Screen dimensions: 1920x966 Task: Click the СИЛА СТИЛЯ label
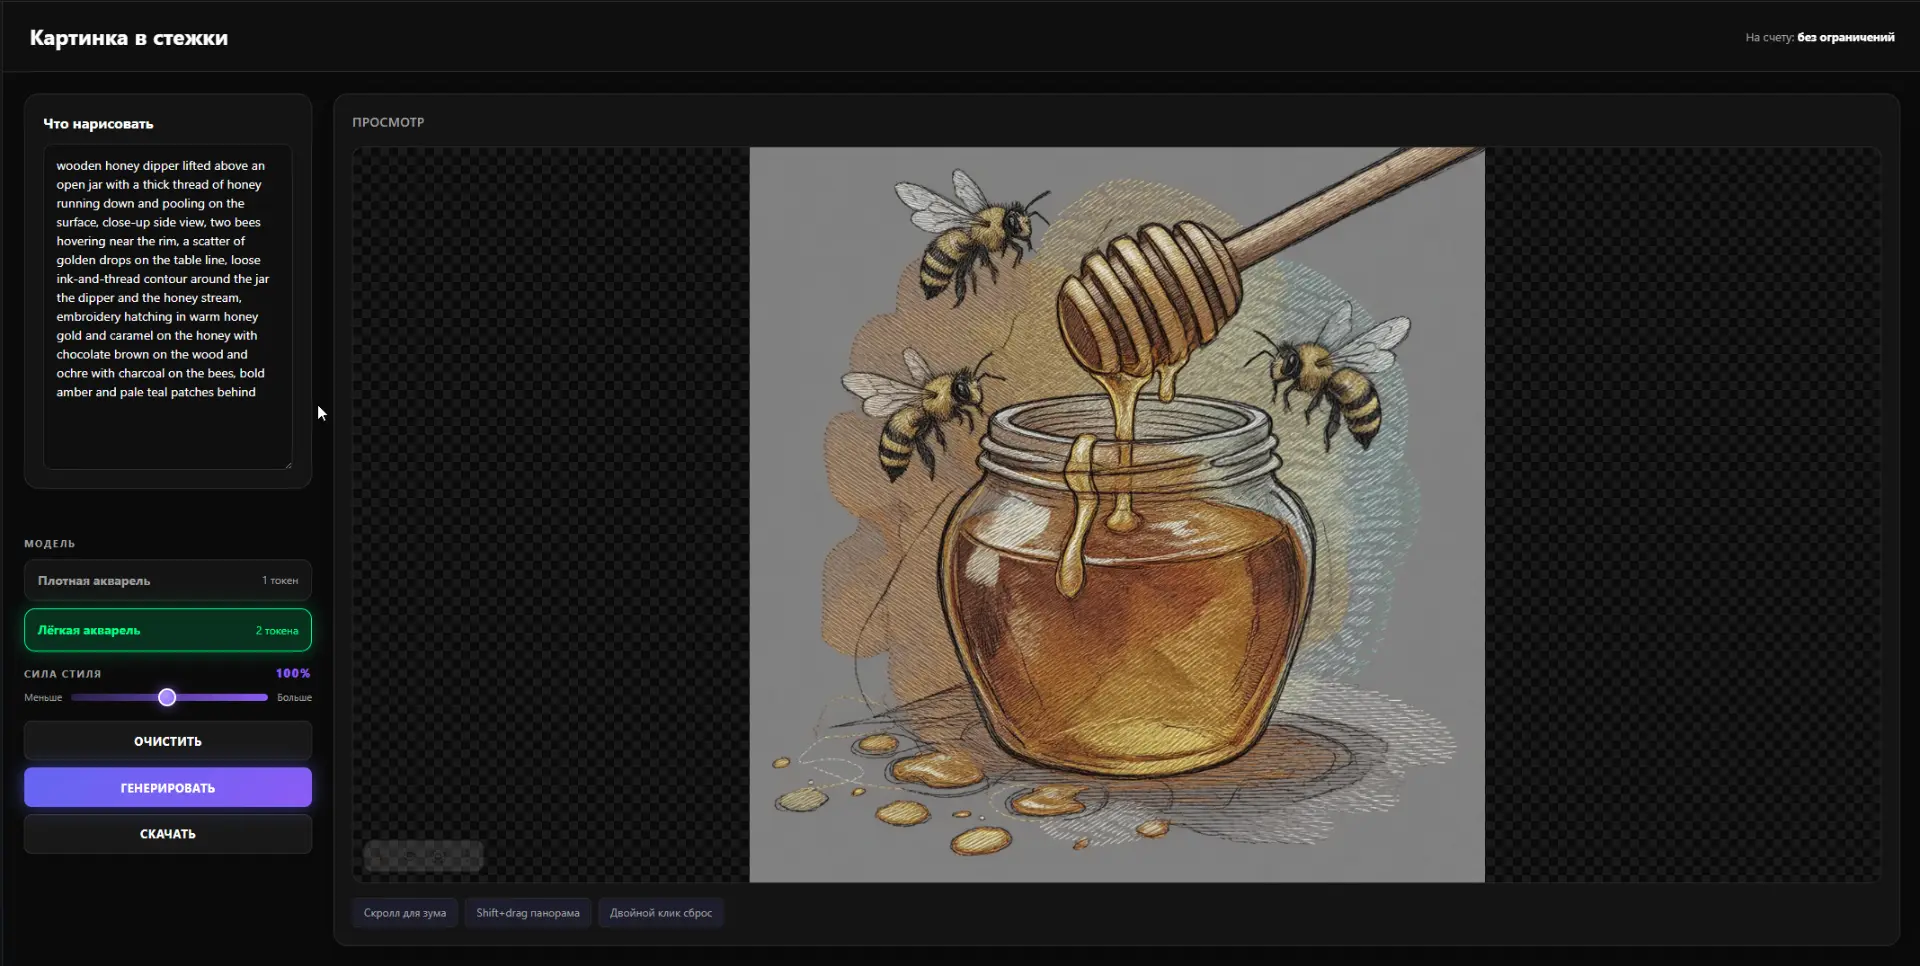pyautogui.click(x=63, y=674)
